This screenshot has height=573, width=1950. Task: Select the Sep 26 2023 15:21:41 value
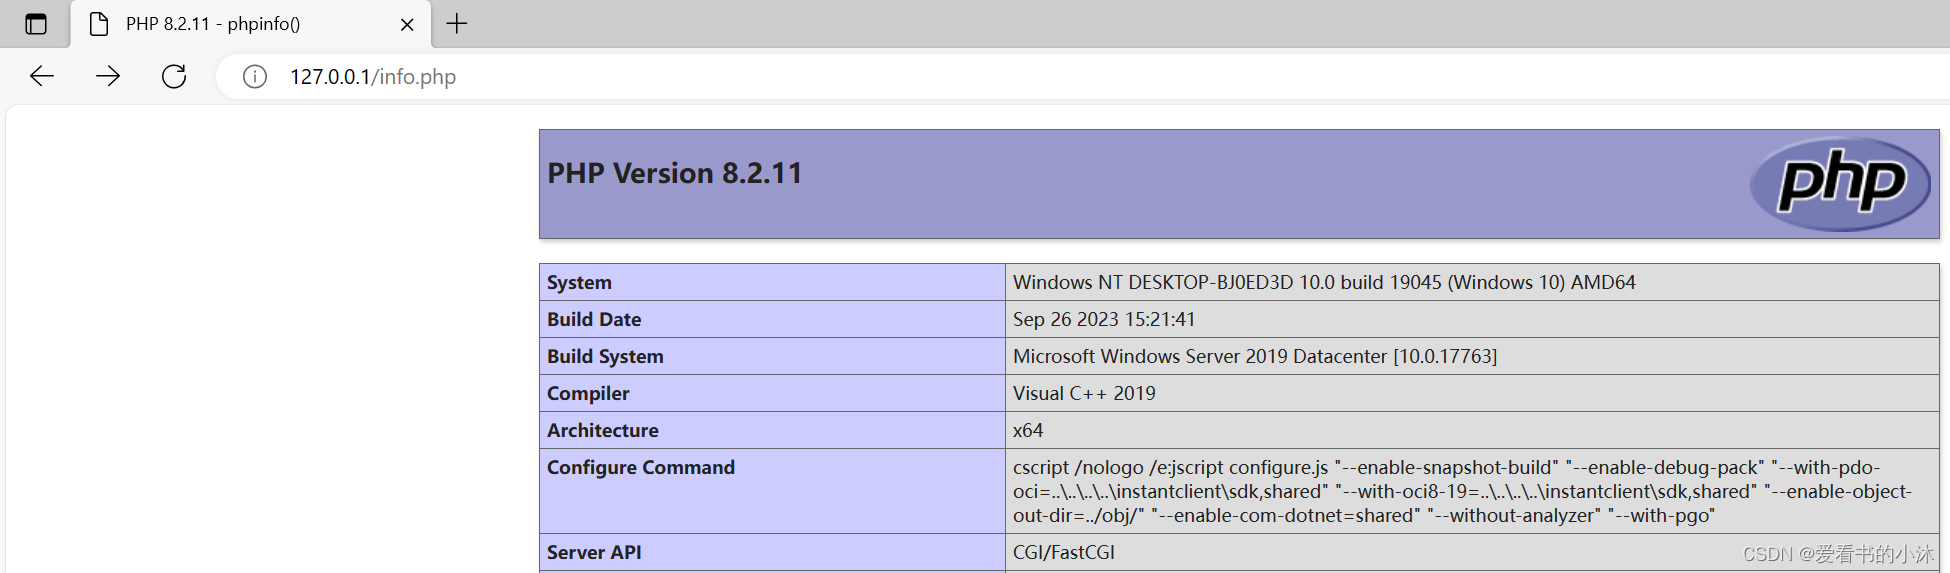1104,320
